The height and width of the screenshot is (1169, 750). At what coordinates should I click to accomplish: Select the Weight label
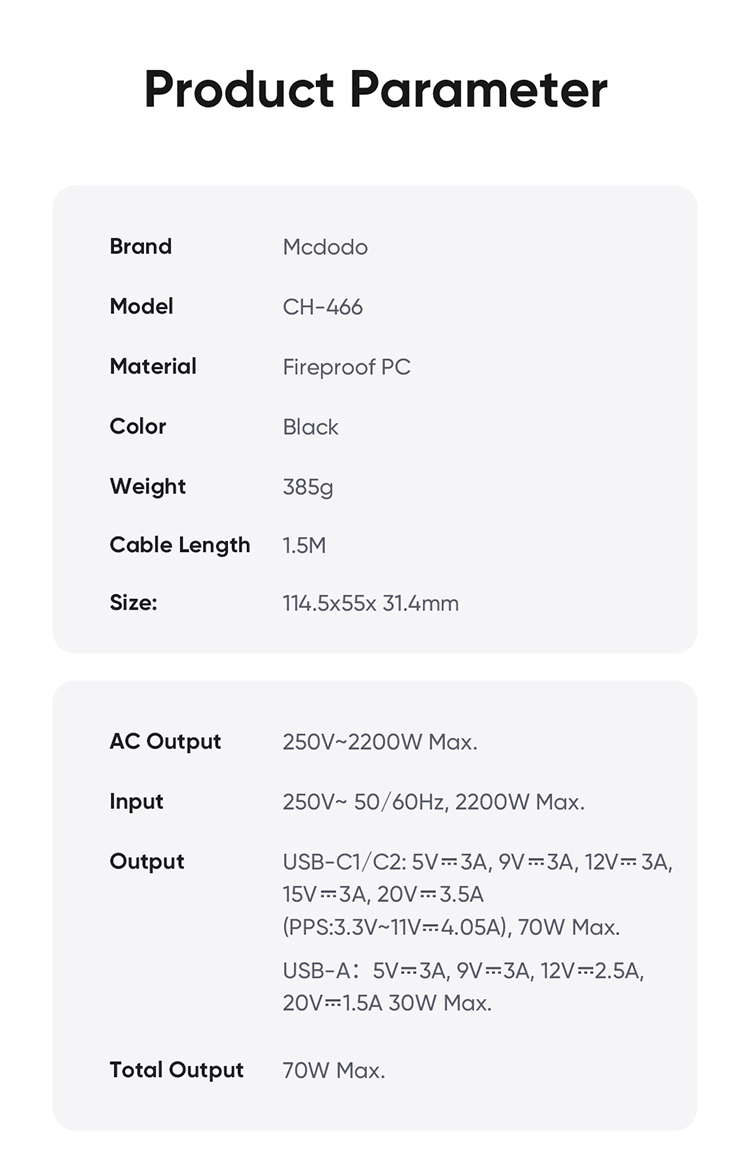coord(147,486)
